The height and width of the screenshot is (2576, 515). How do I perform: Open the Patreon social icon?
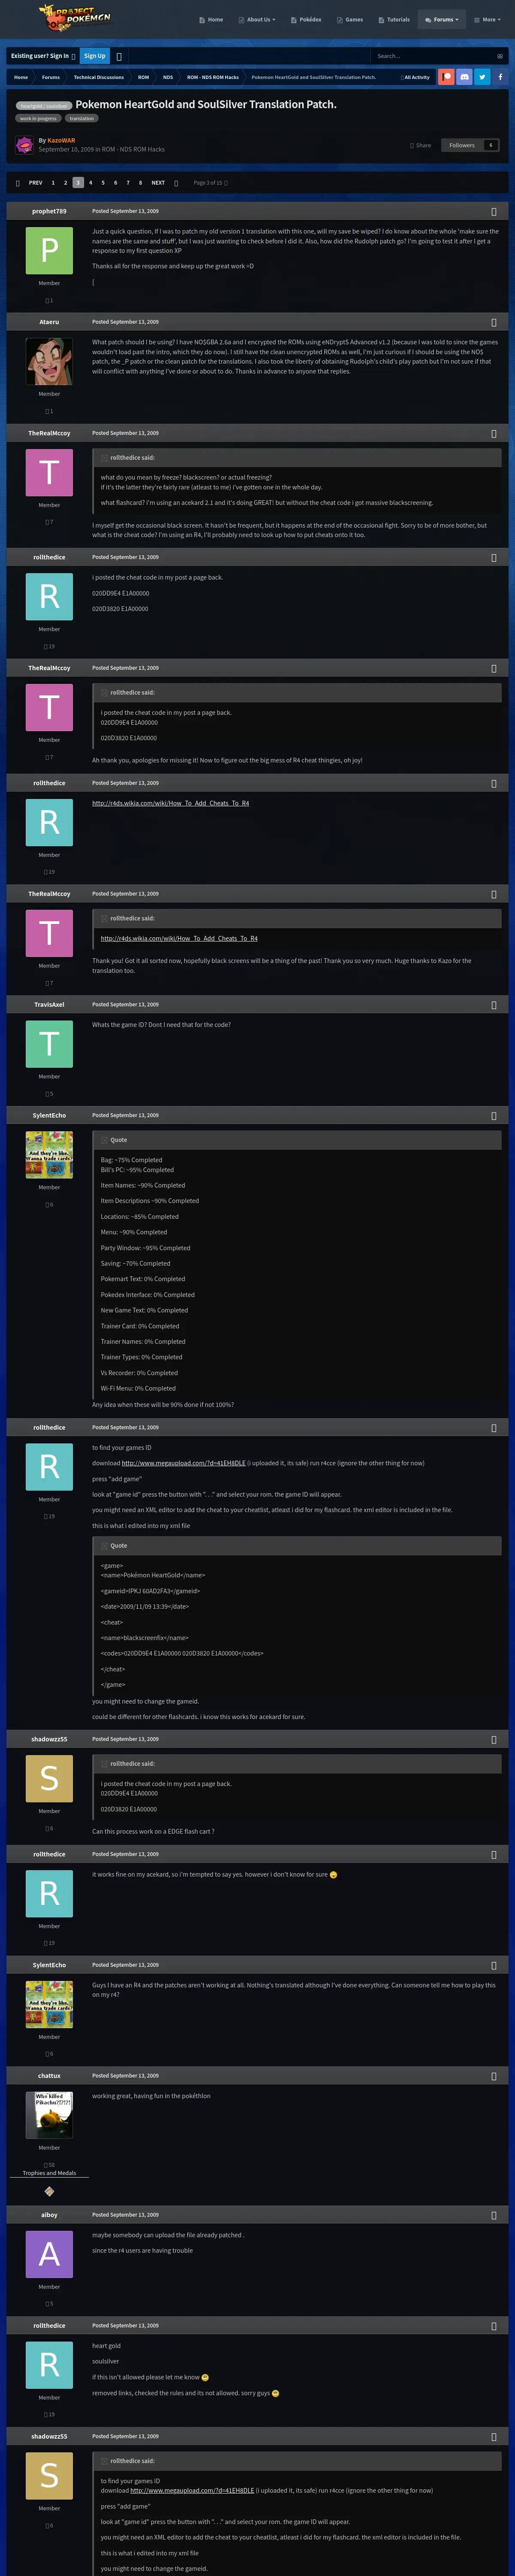(446, 77)
